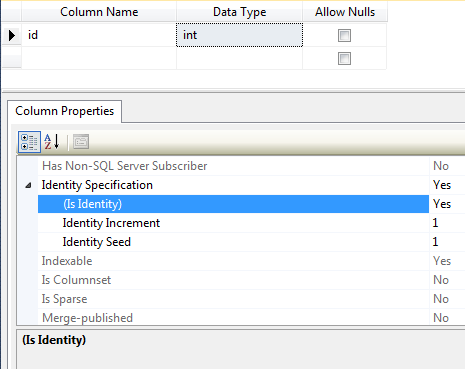Open the (Is Identity) Yes value dropdown

pyautogui.click(x=447, y=204)
